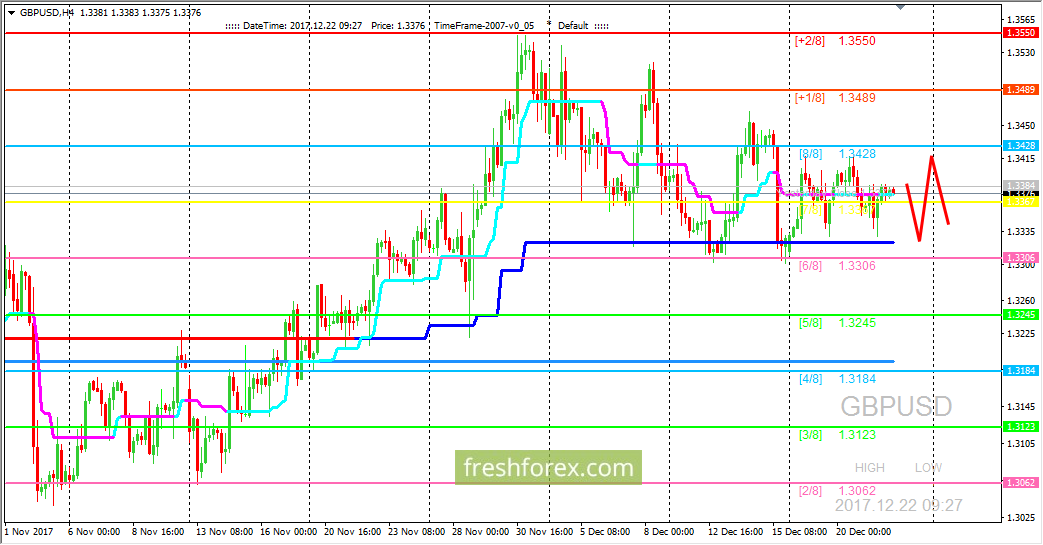
Task: Click the 12 Dec 16:00 time axis label
Action: pos(735,532)
